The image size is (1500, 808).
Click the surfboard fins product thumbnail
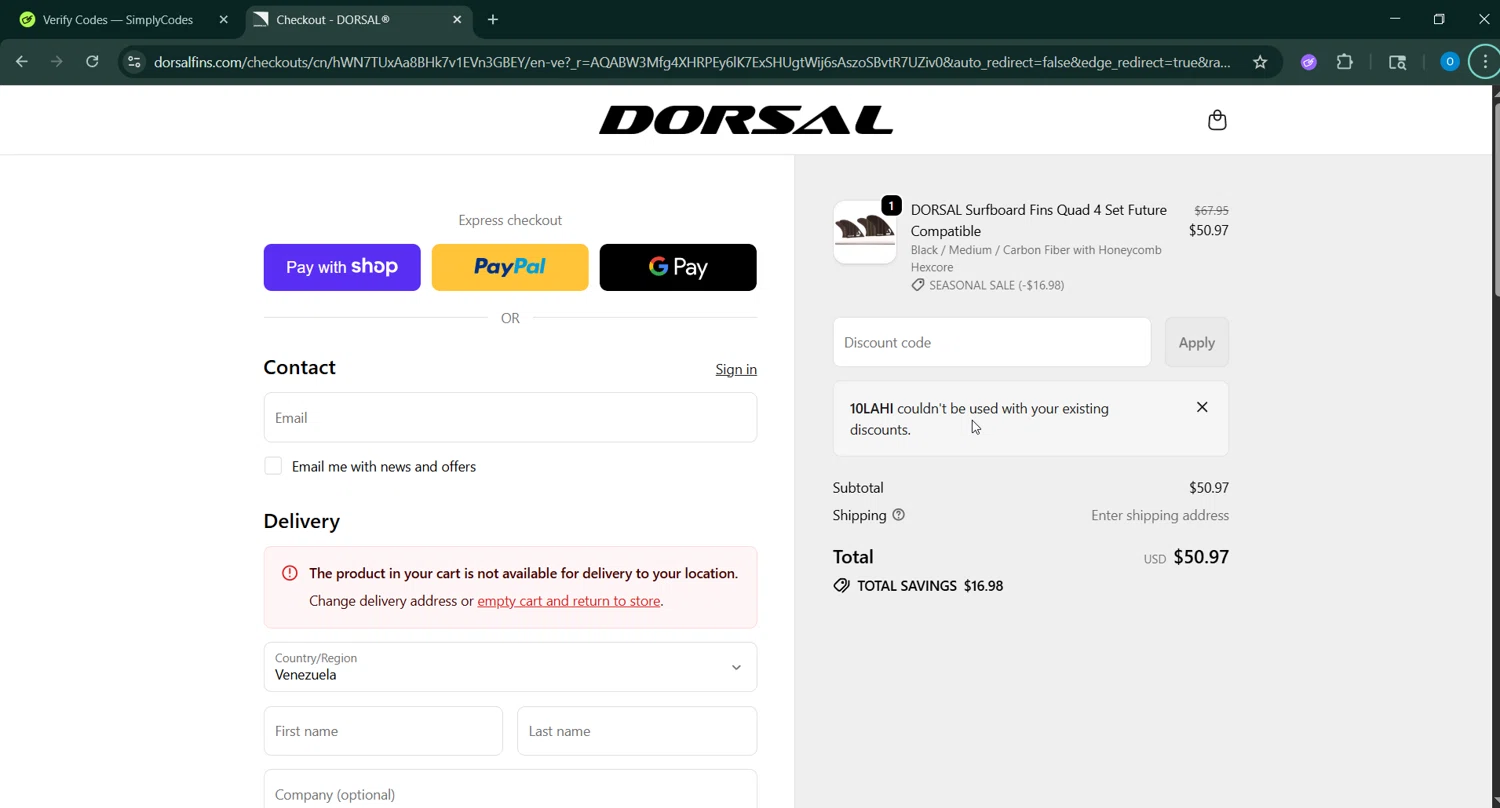tap(865, 232)
